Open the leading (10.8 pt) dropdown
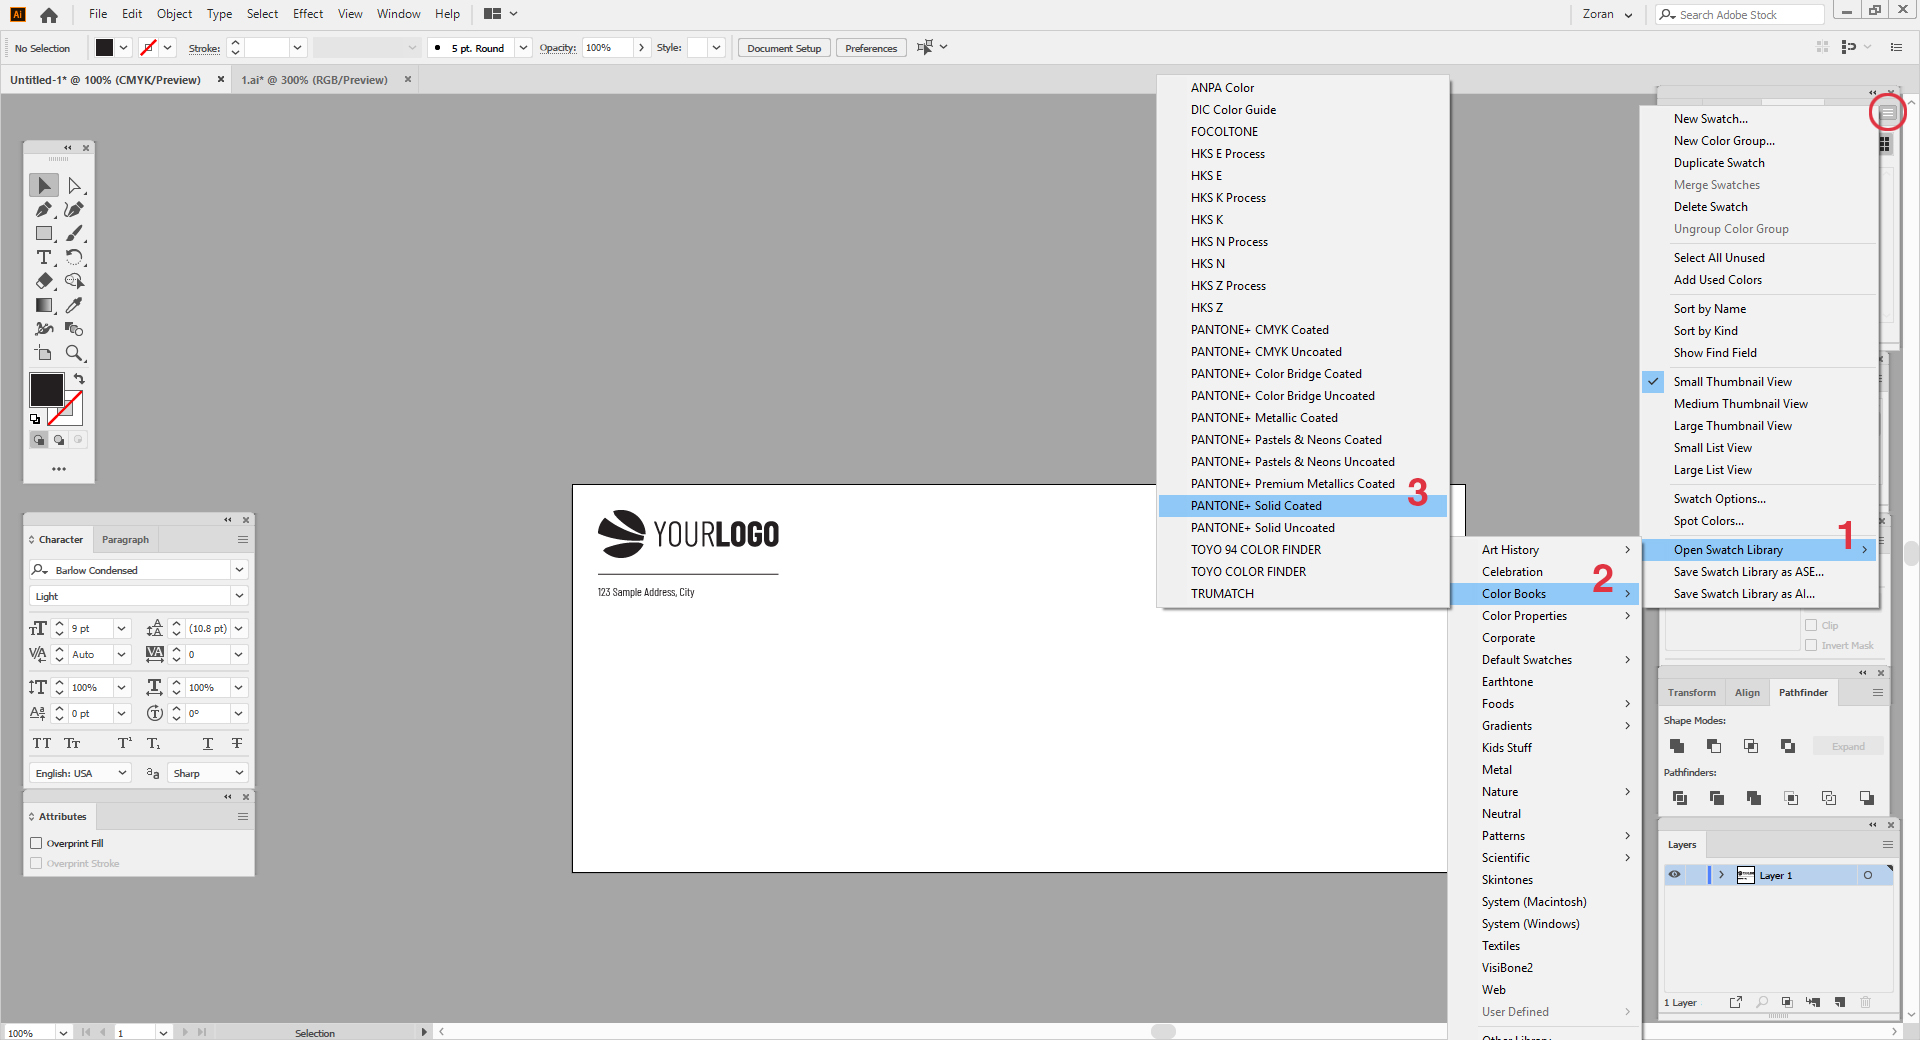 pyautogui.click(x=239, y=628)
